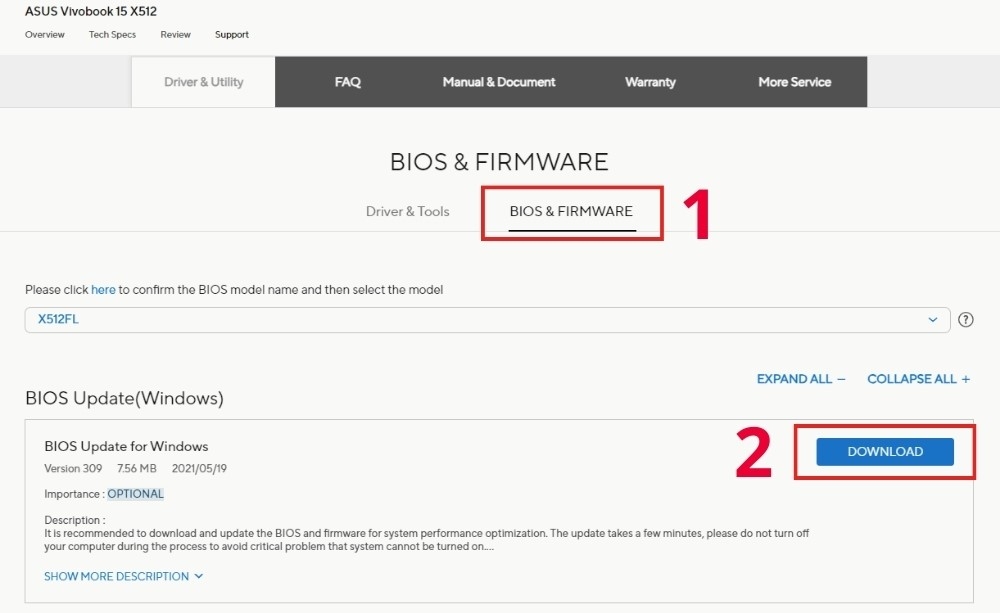Click the blue DOWNLOAD button
The height and width of the screenshot is (613, 1000).
point(885,452)
